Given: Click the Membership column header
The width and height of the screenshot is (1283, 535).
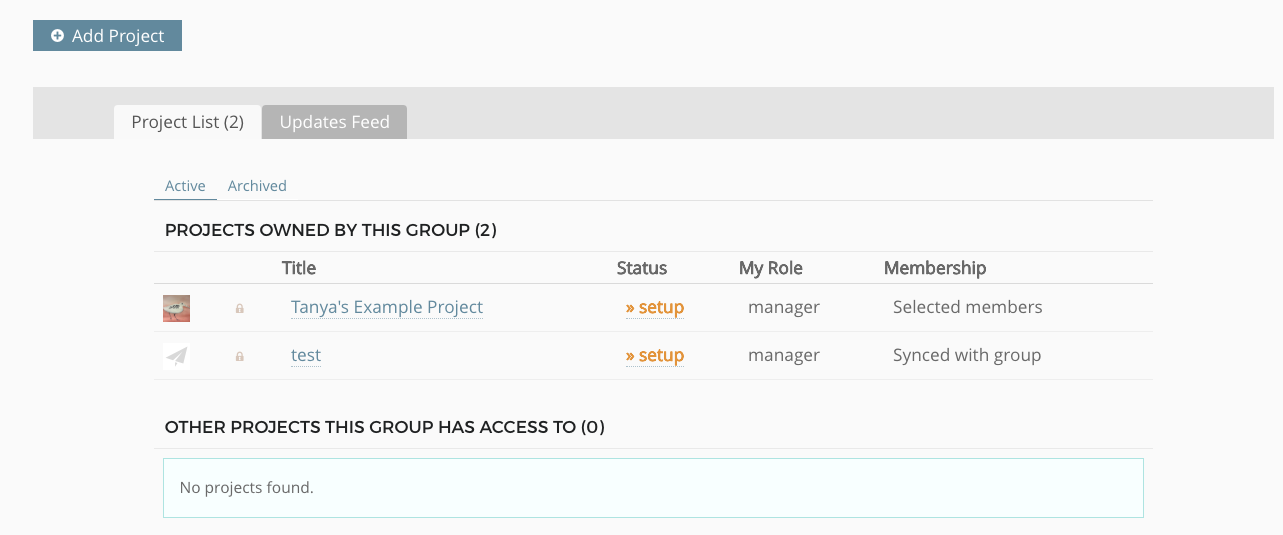Looking at the screenshot, I should [935, 268].
